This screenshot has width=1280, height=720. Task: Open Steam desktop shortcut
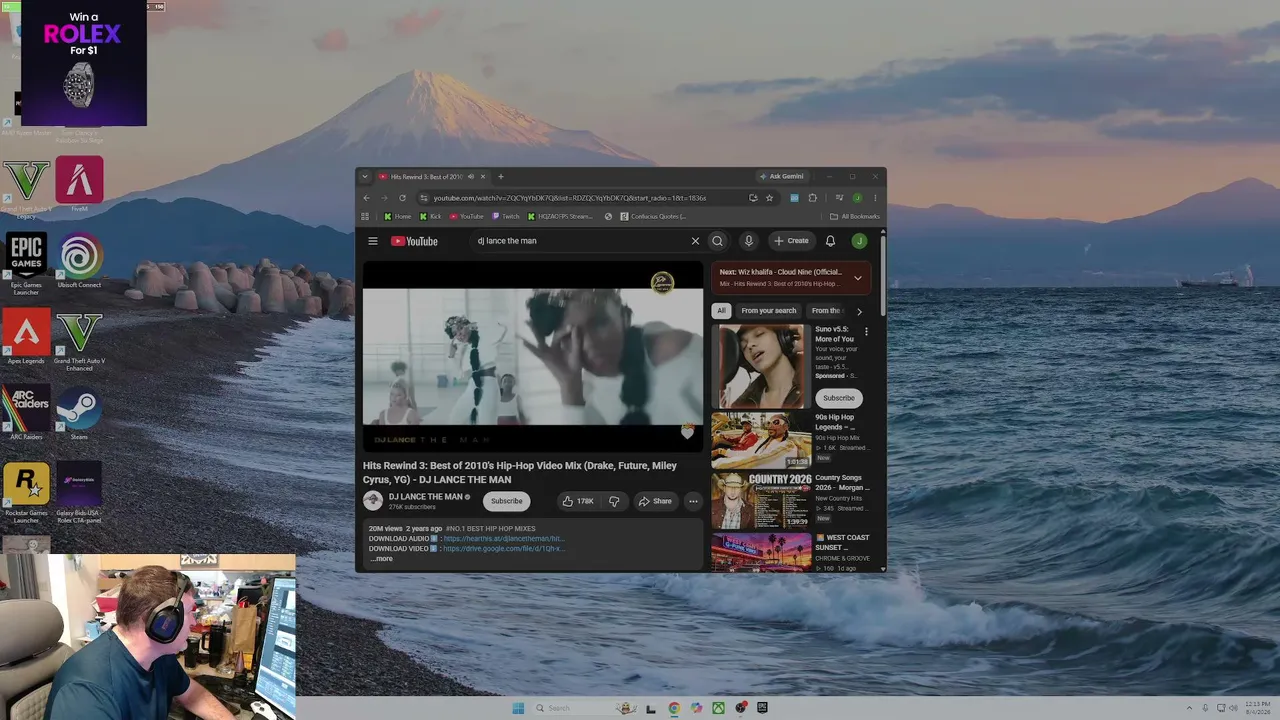[x=79, y=413]
